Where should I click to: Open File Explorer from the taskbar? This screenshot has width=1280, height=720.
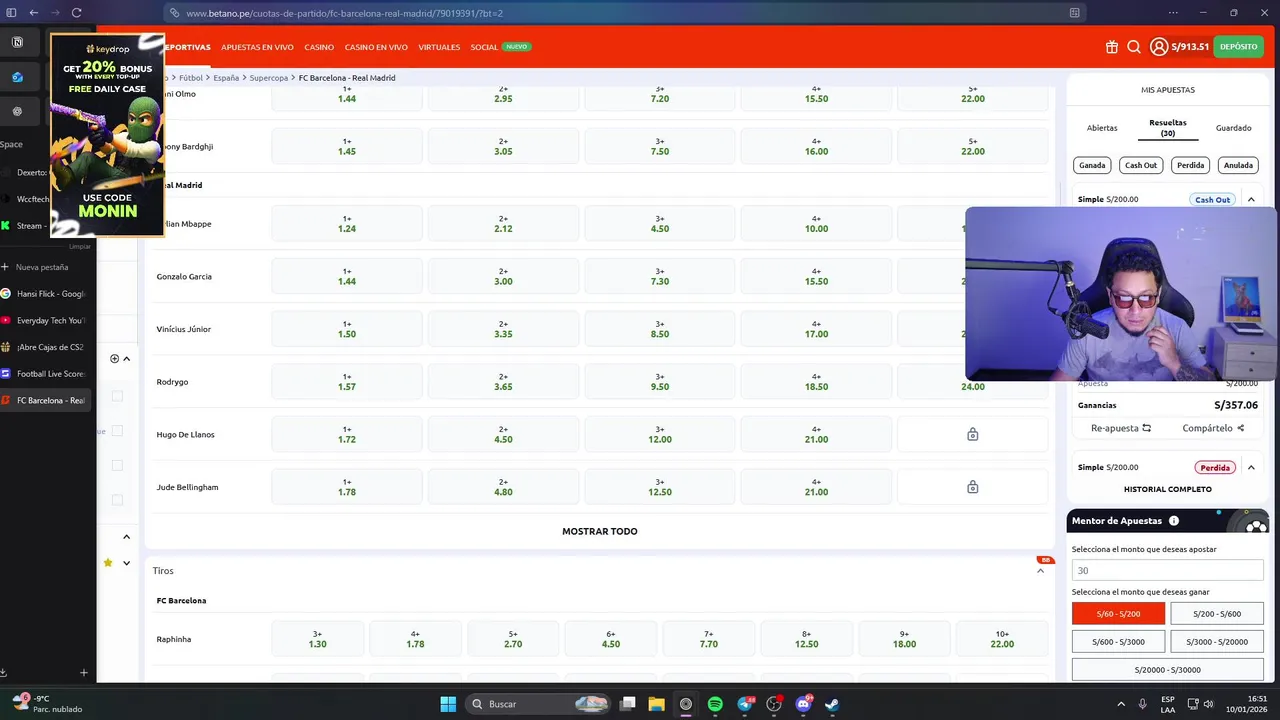coord(657,704)
